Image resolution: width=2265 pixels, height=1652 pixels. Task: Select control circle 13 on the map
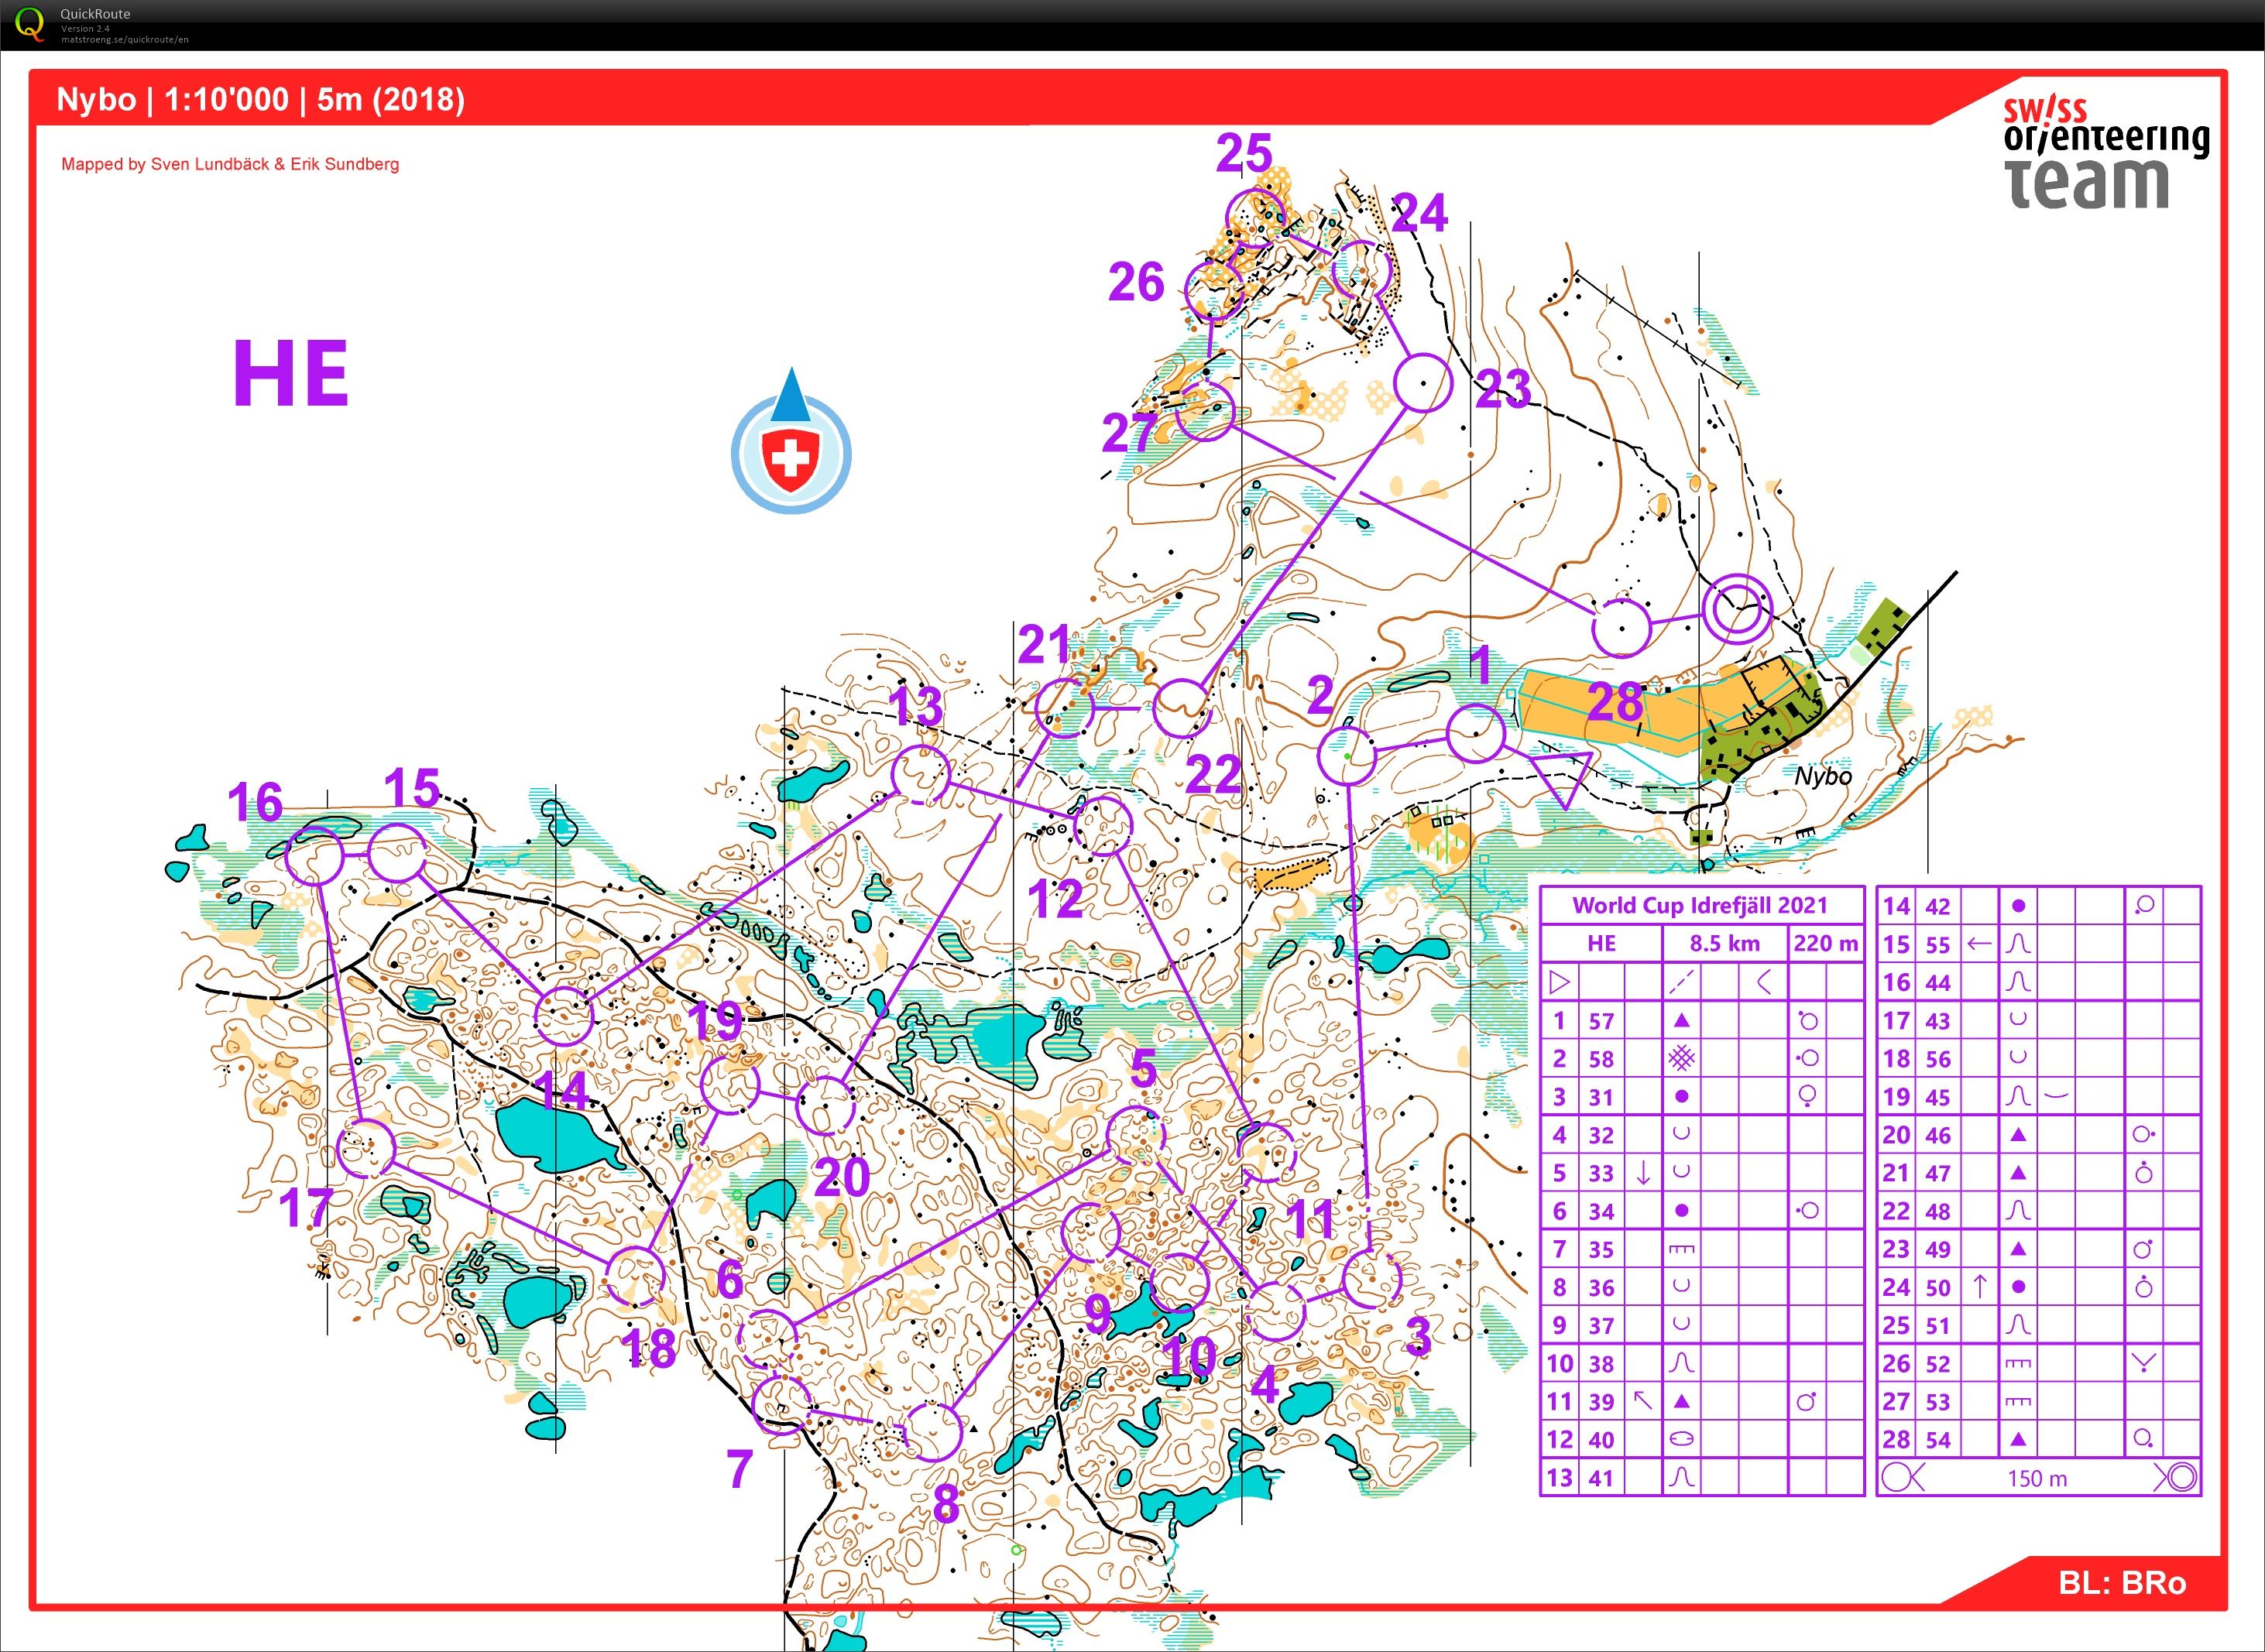point(920,774)
